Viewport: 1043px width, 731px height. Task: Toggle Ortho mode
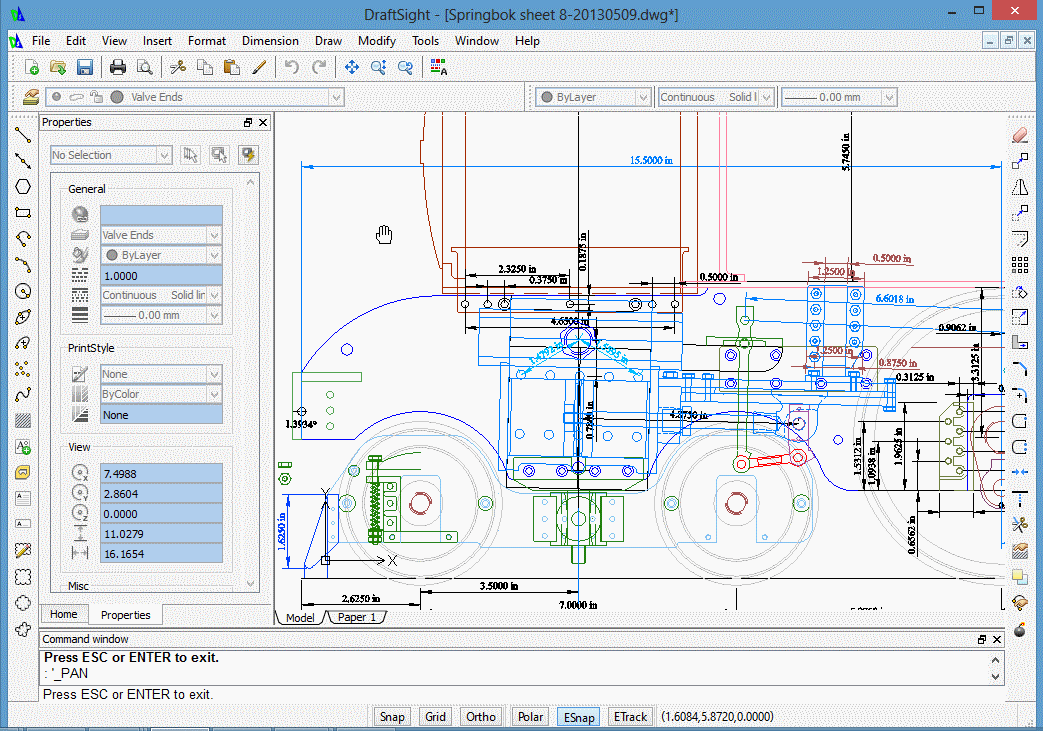[x=481, y=716]
